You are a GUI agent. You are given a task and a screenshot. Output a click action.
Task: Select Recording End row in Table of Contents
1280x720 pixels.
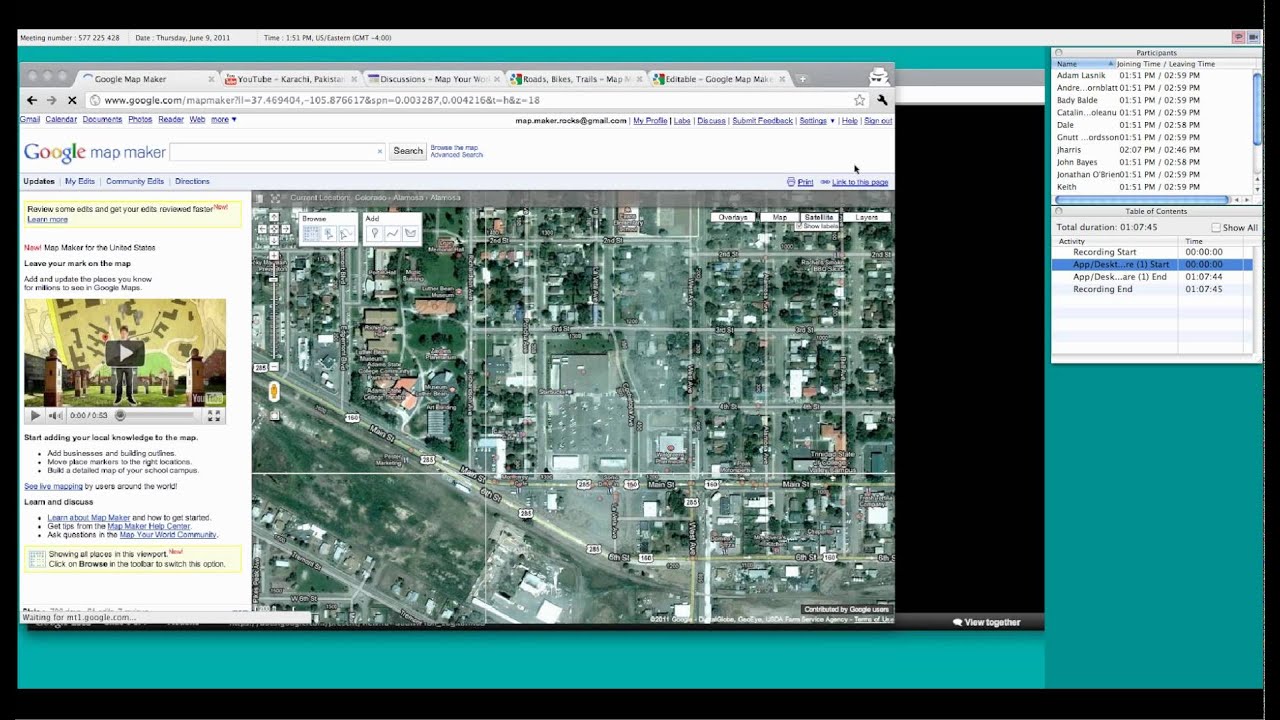(1151, 289)
